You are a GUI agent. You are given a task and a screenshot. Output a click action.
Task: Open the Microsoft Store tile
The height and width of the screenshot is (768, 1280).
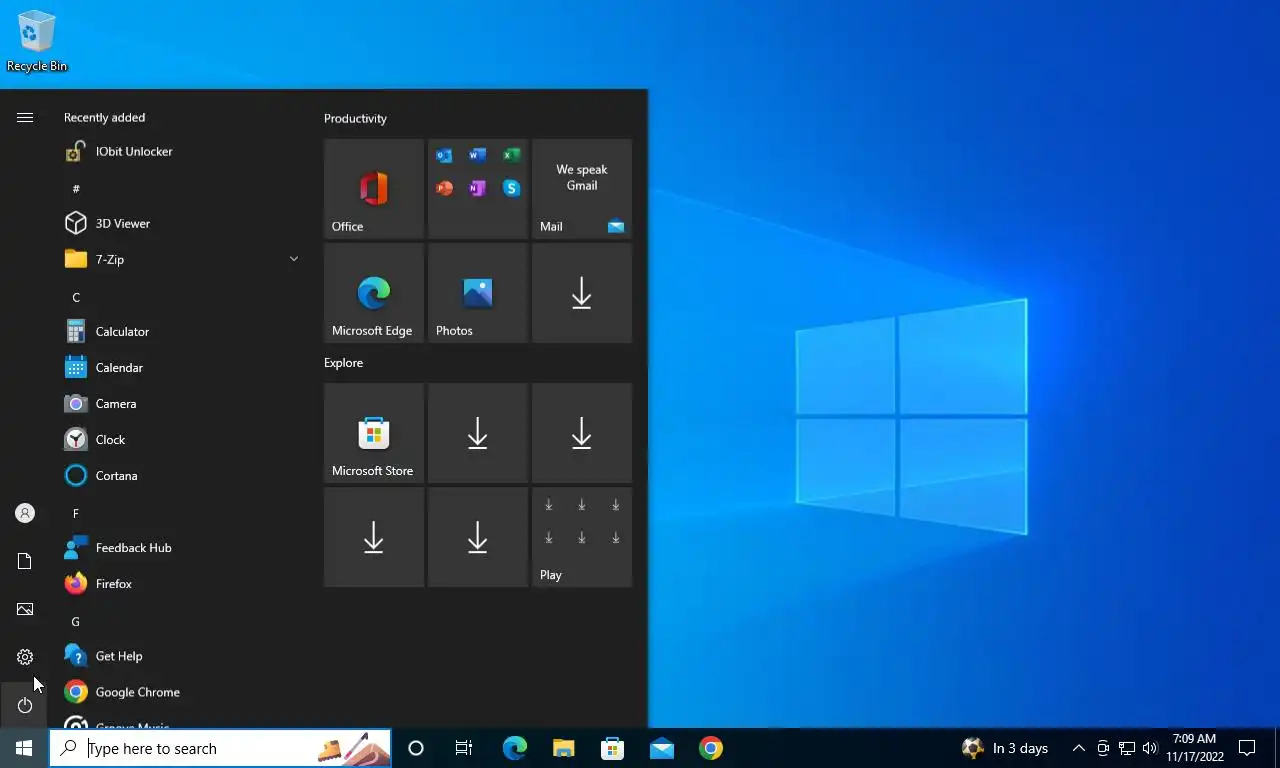pos(374,433)
